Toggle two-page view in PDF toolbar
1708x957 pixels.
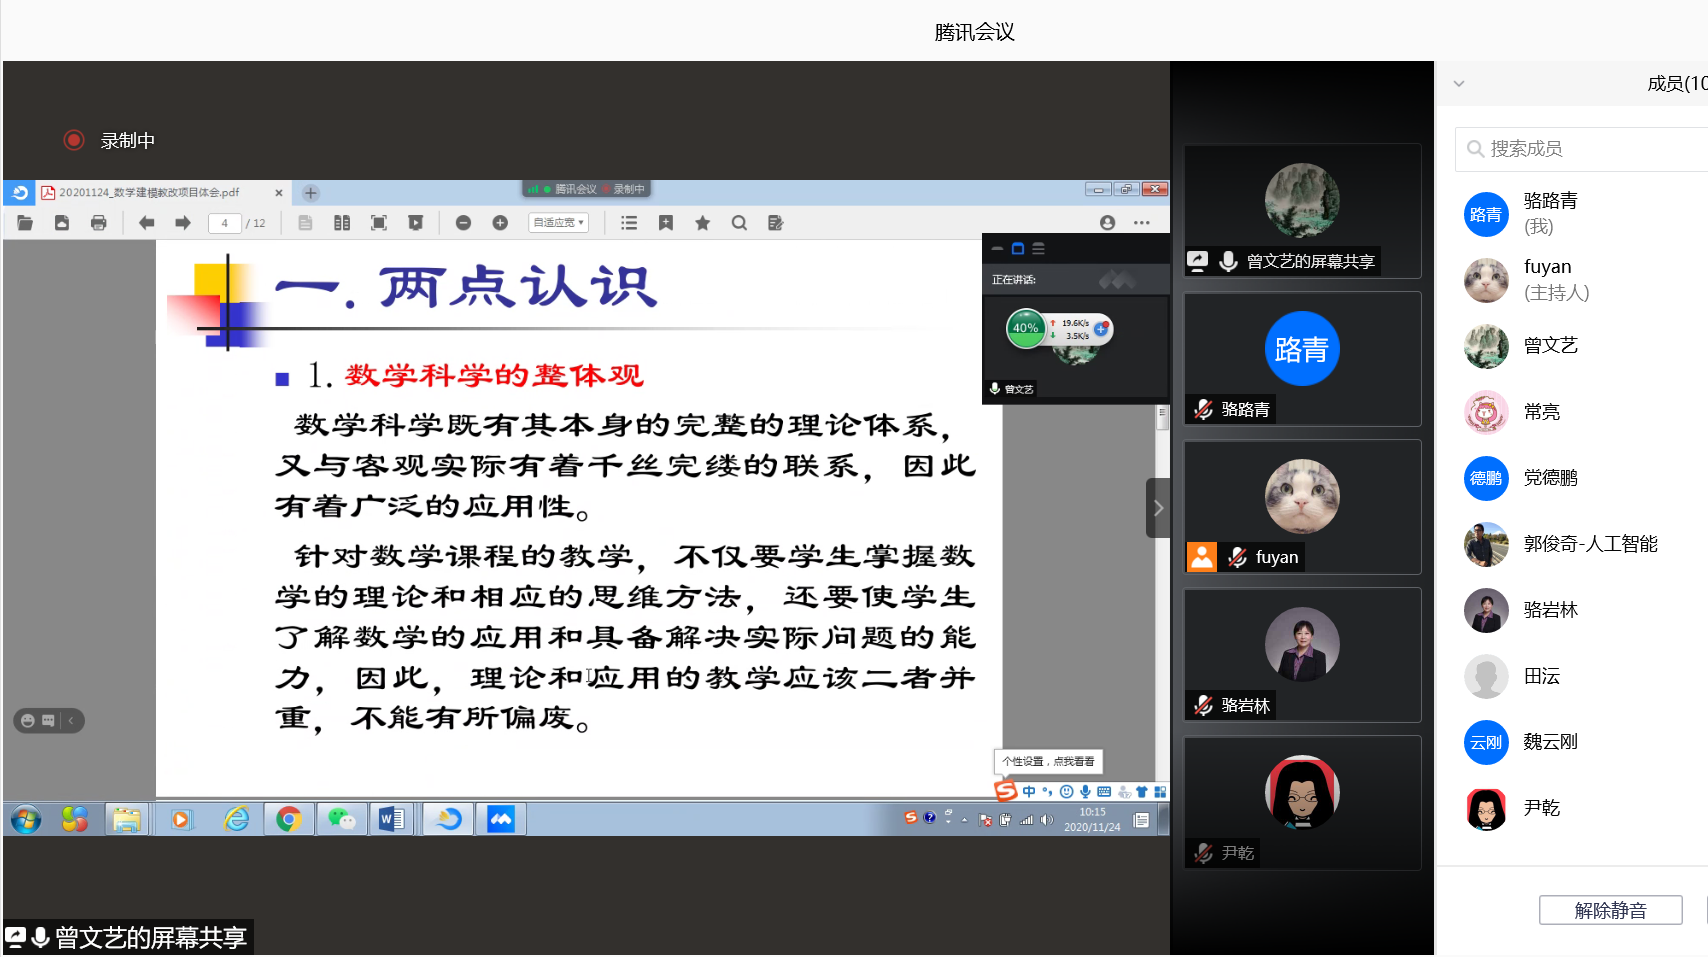pyautogui.click(x=342, y=223)
